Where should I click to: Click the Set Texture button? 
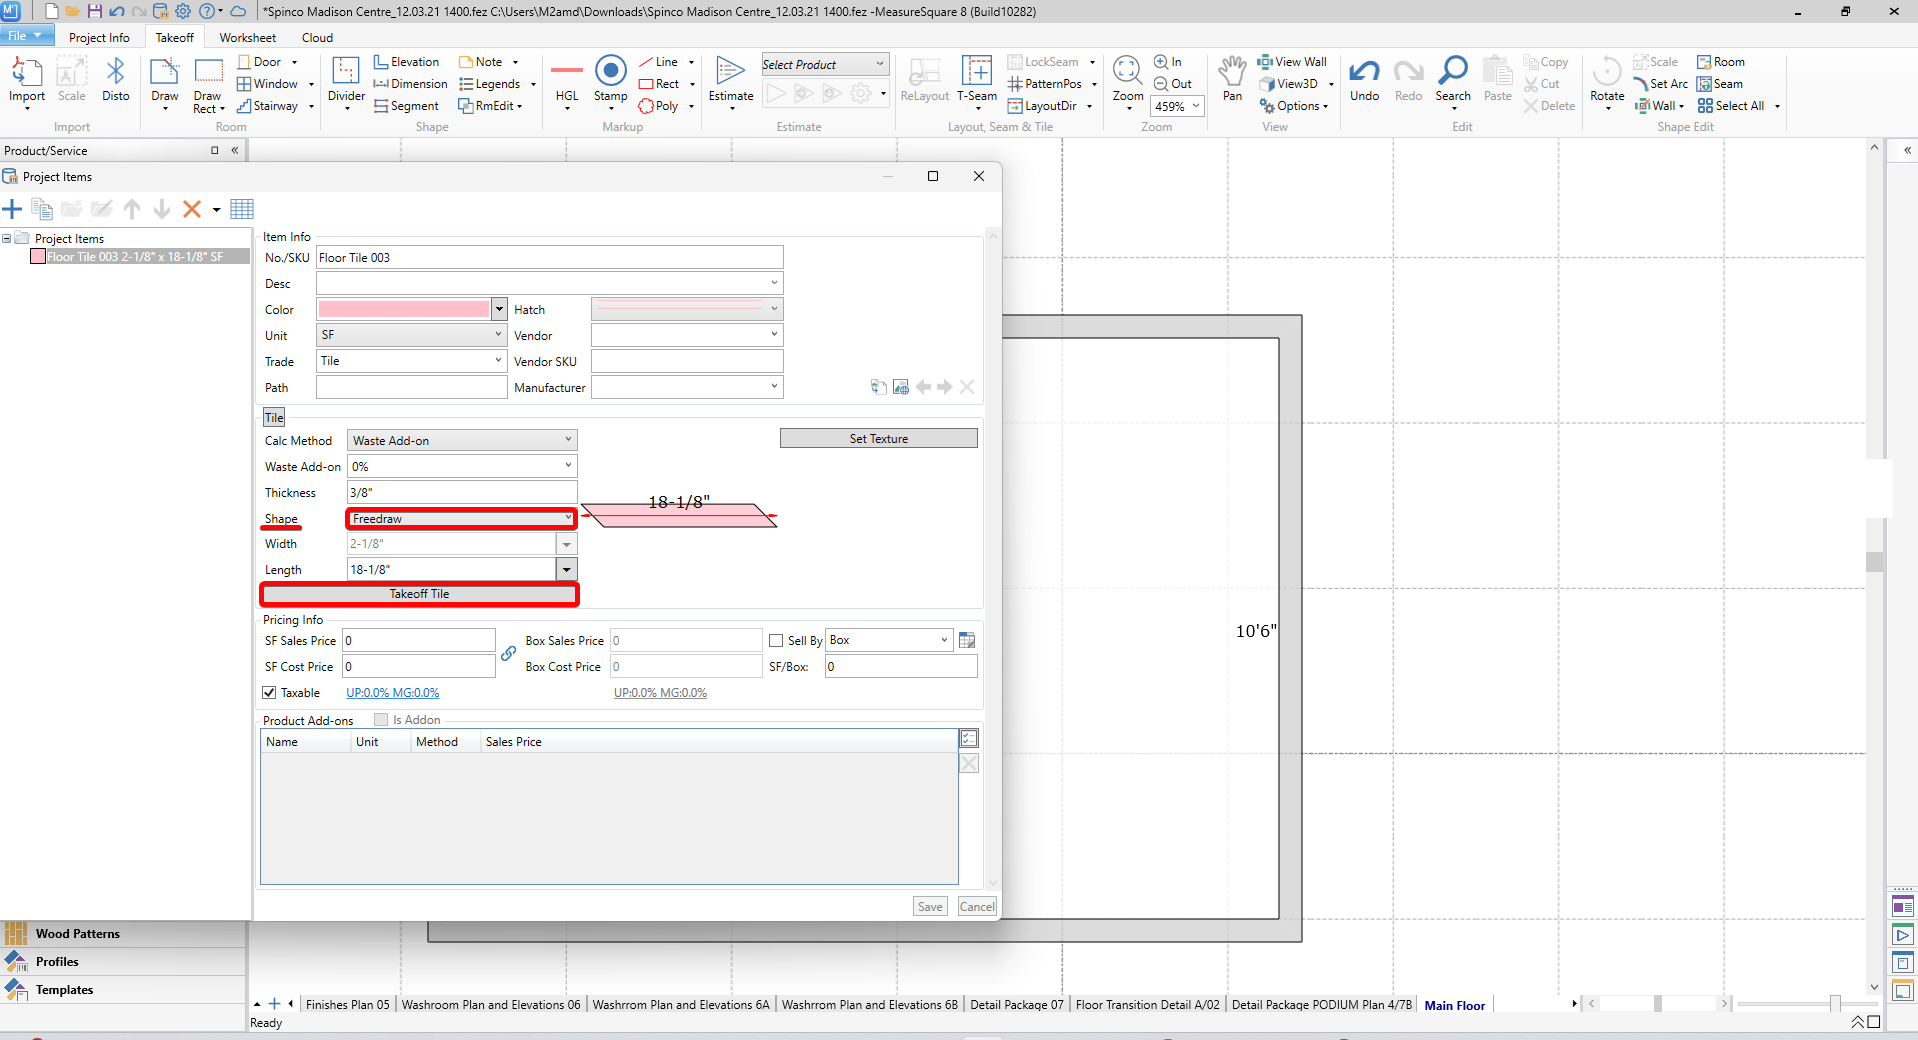tap(878, 439)
